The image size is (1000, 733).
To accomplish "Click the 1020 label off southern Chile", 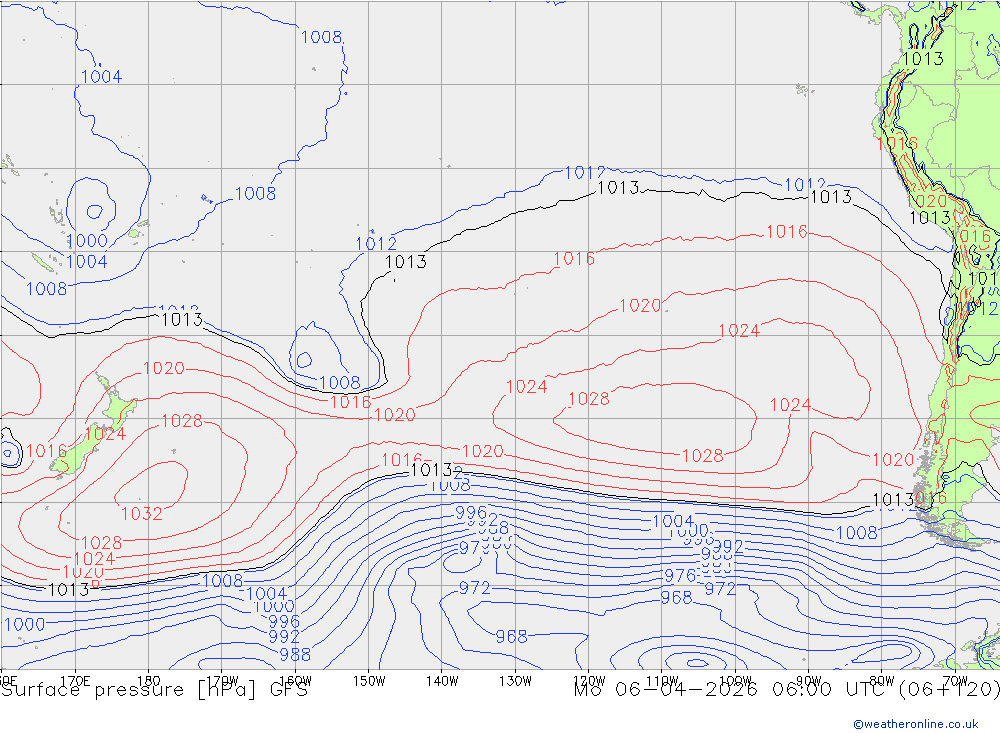I will tap(893, 459).
